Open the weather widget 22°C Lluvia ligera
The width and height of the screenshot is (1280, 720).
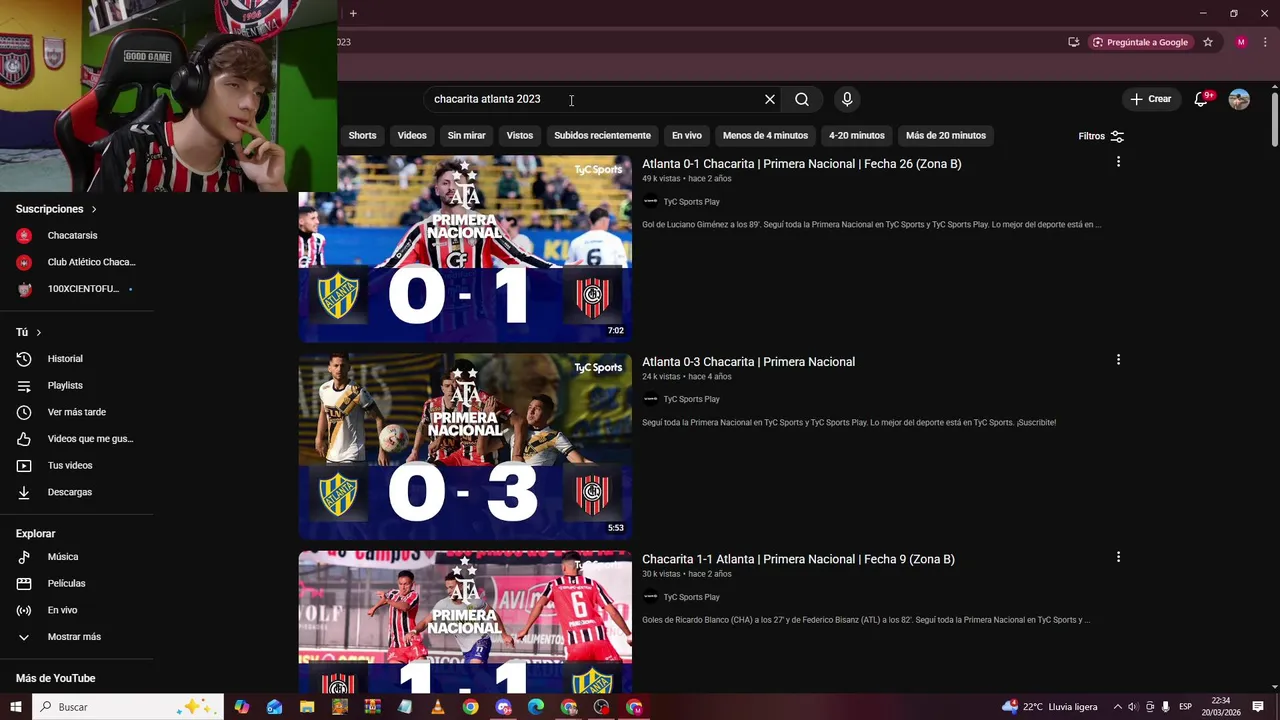1050,707
